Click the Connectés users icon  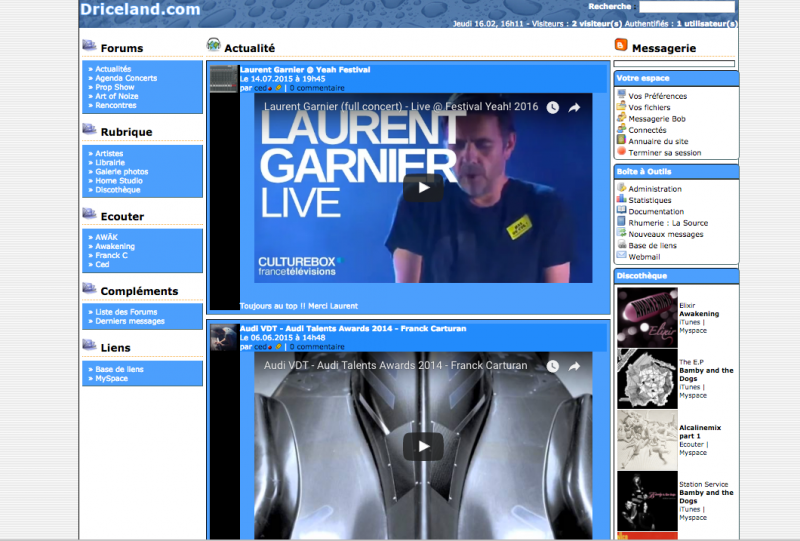point(621,129)
